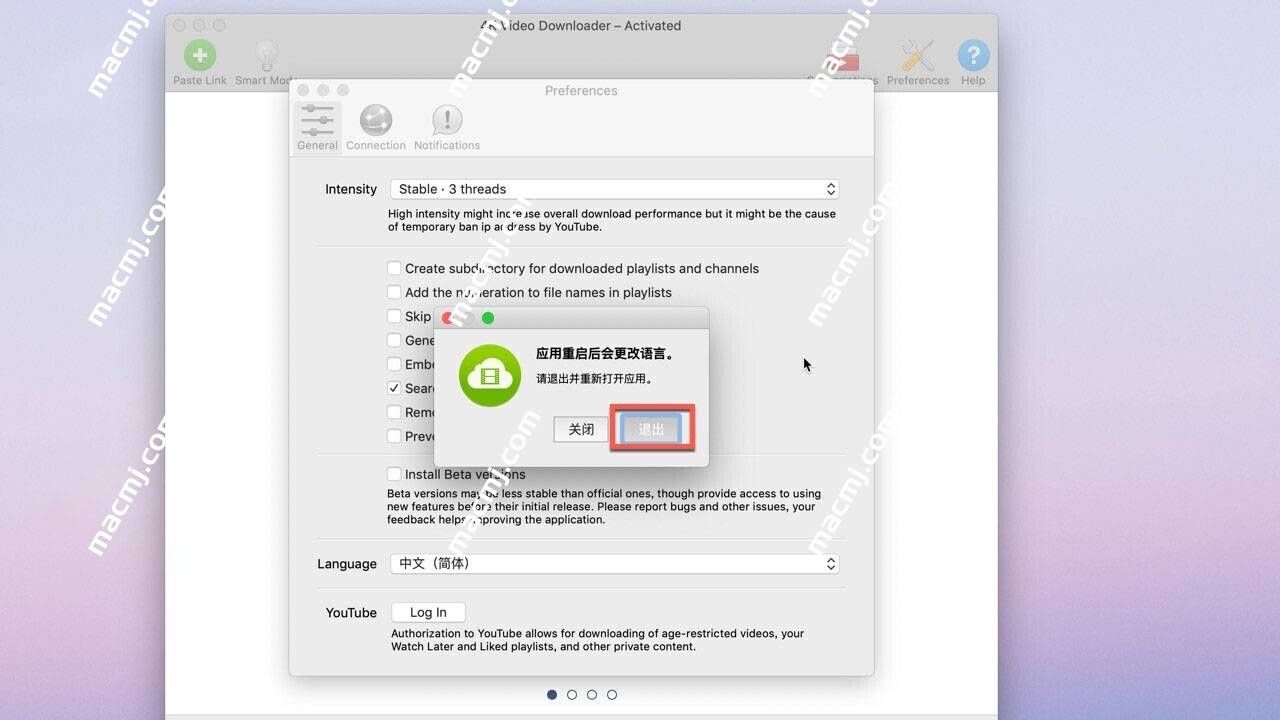Open Smart Mode lightbulb icon
Screen dimensions: 1280x720
(266, 56)
